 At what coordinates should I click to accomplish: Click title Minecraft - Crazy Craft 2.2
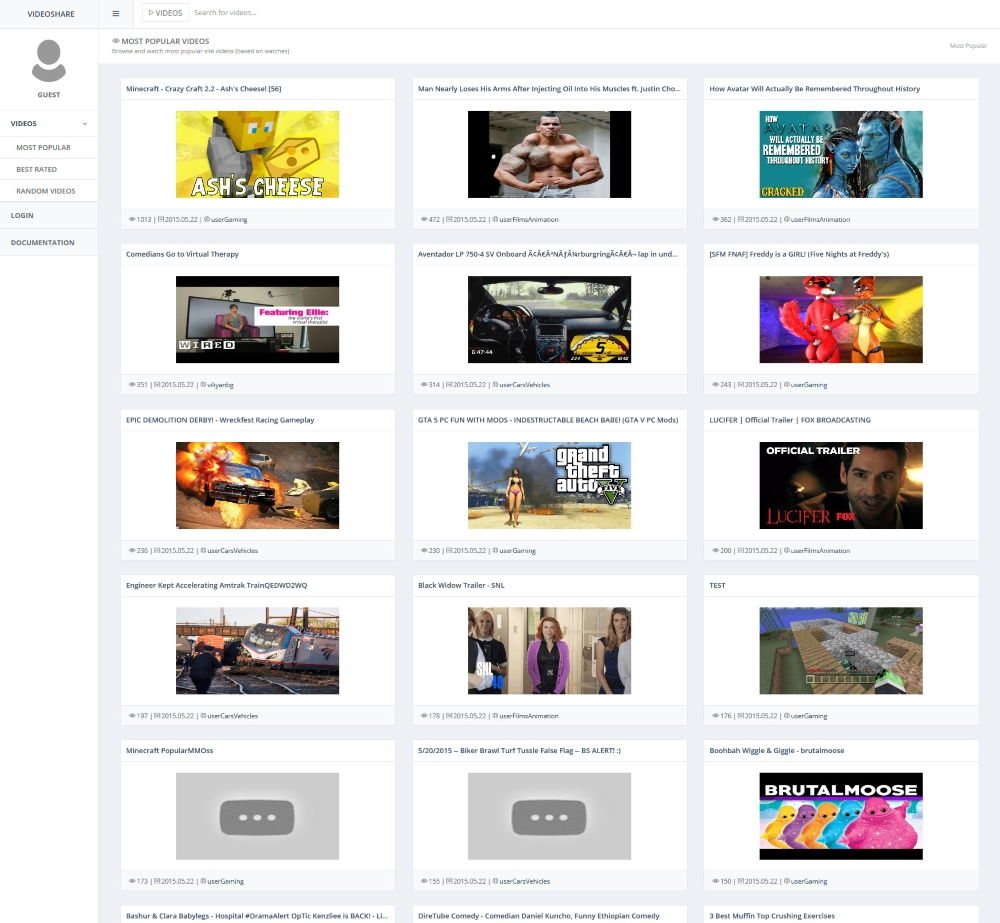click(203, 89)
